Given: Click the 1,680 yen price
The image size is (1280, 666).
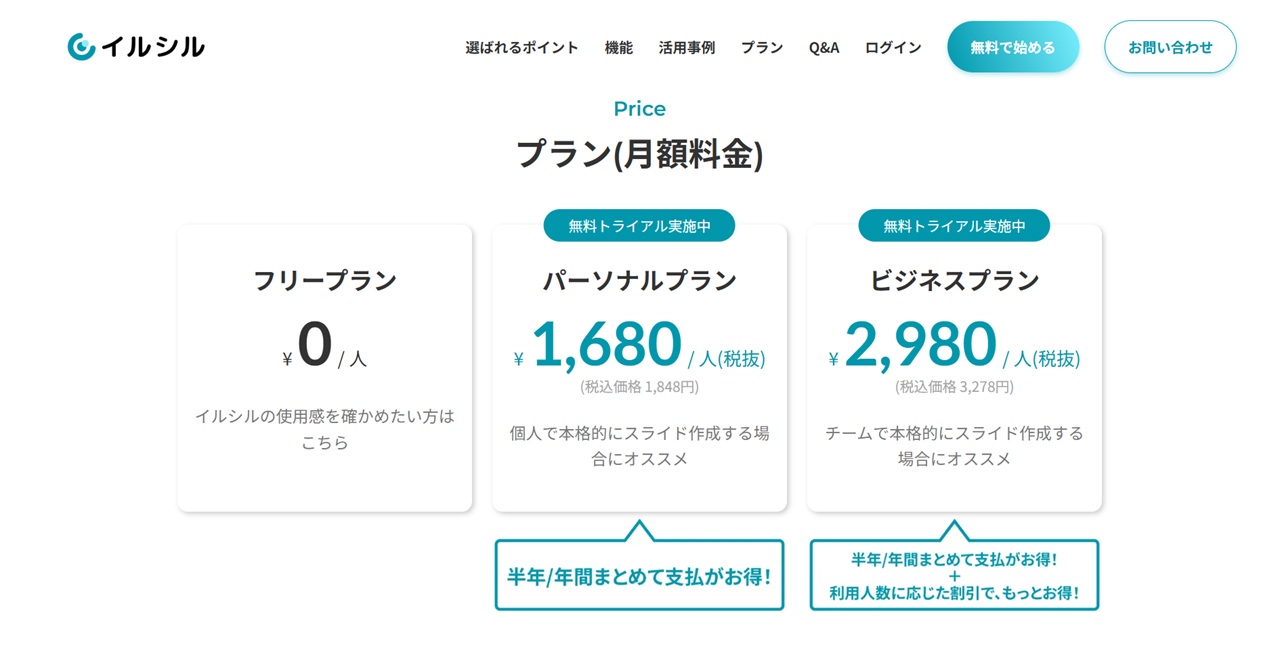Looking at the screenshot, I should [x=607, y=343].
